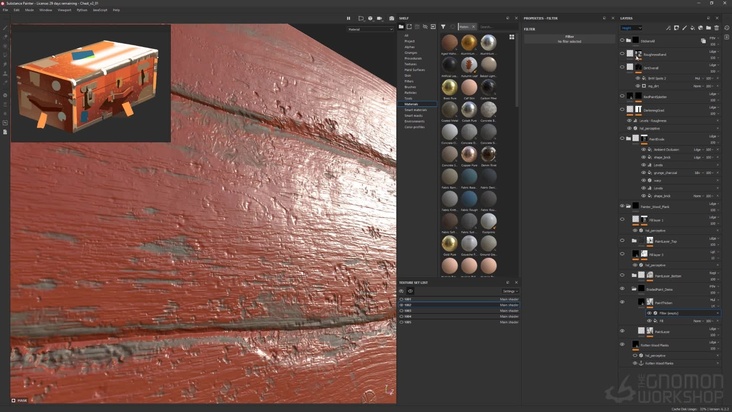The height and width of the screenshot is (412, 732).
Task: Switch Shelf thumbnails with the grid view icon
Action: [x=512, y=37]
